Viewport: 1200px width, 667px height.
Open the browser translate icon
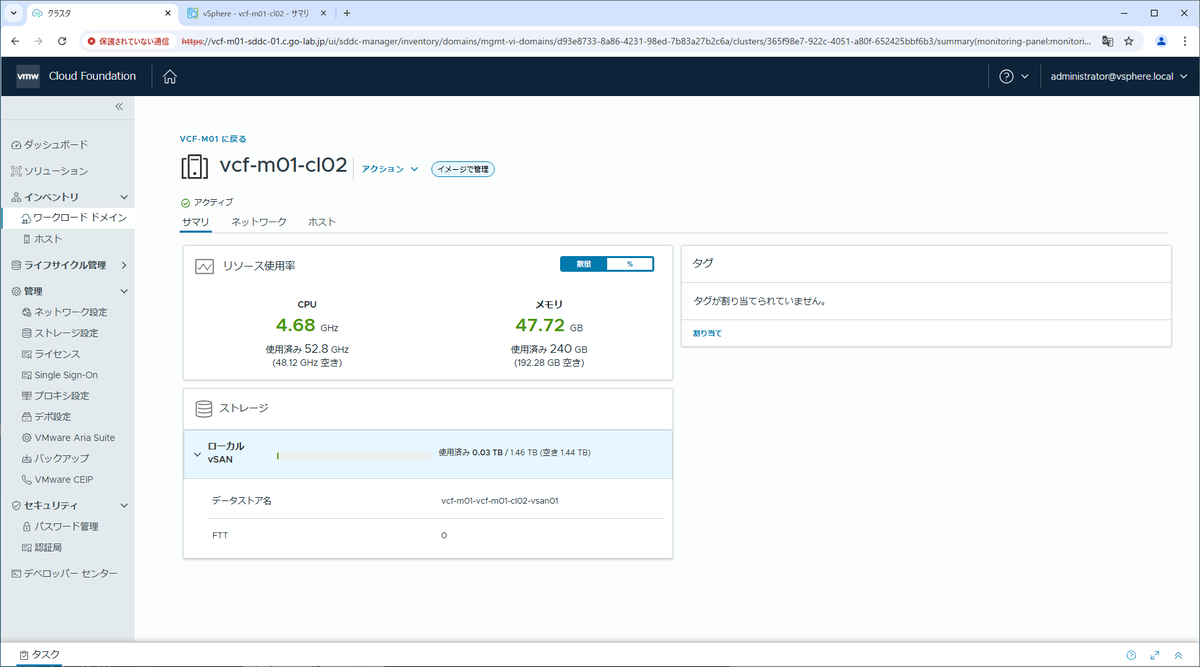point(1107,41)
